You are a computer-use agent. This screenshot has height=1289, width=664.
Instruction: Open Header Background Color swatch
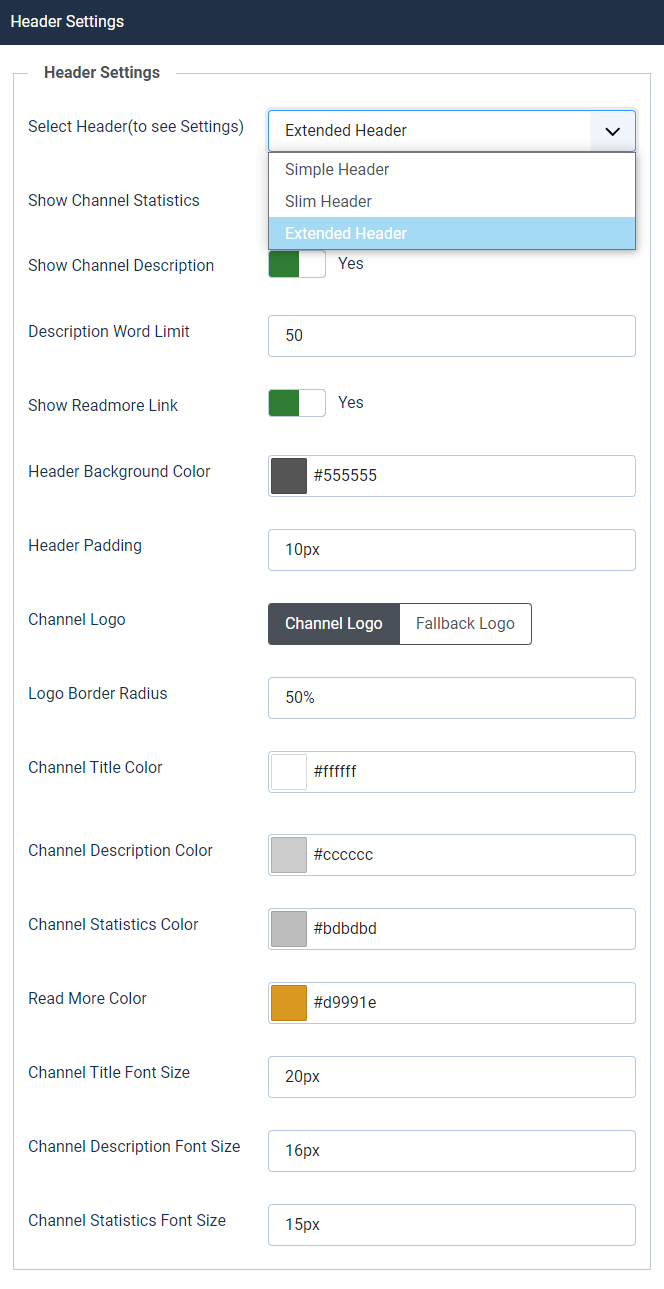click(x=289, y=476)
